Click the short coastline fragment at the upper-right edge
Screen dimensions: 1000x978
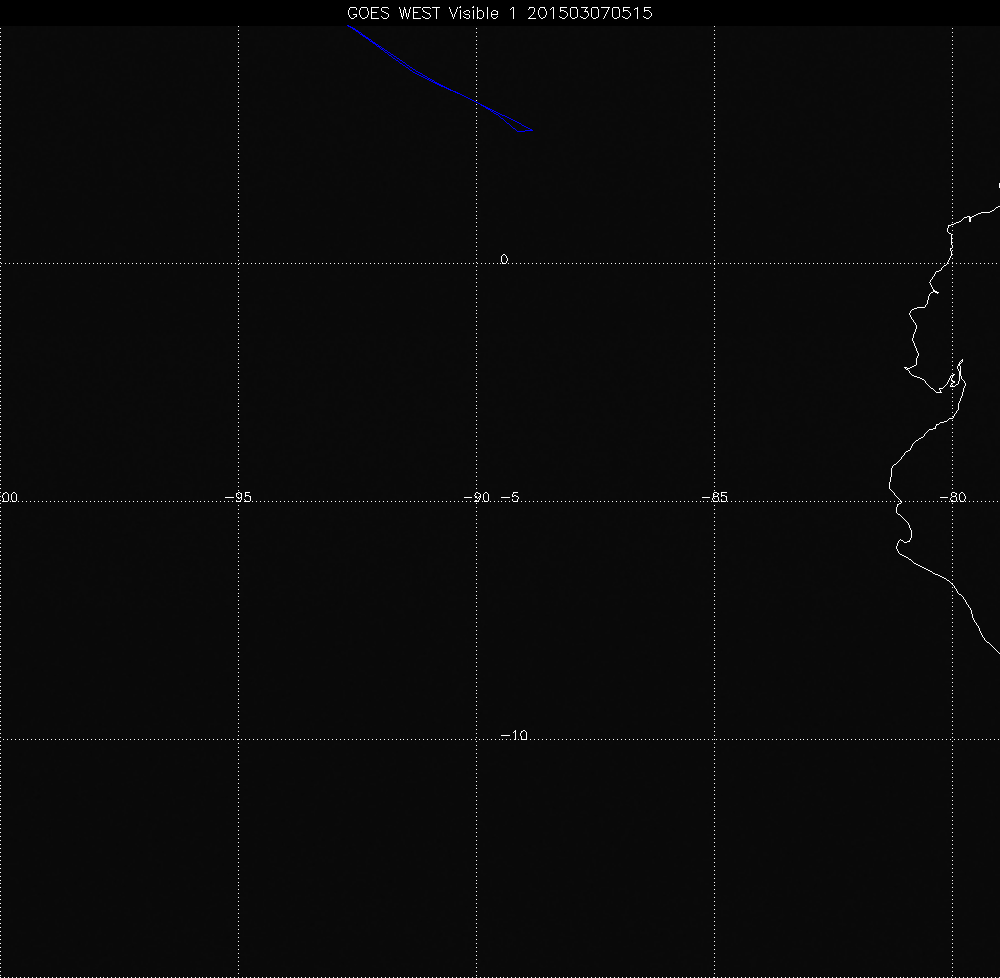tap(998, 185)
